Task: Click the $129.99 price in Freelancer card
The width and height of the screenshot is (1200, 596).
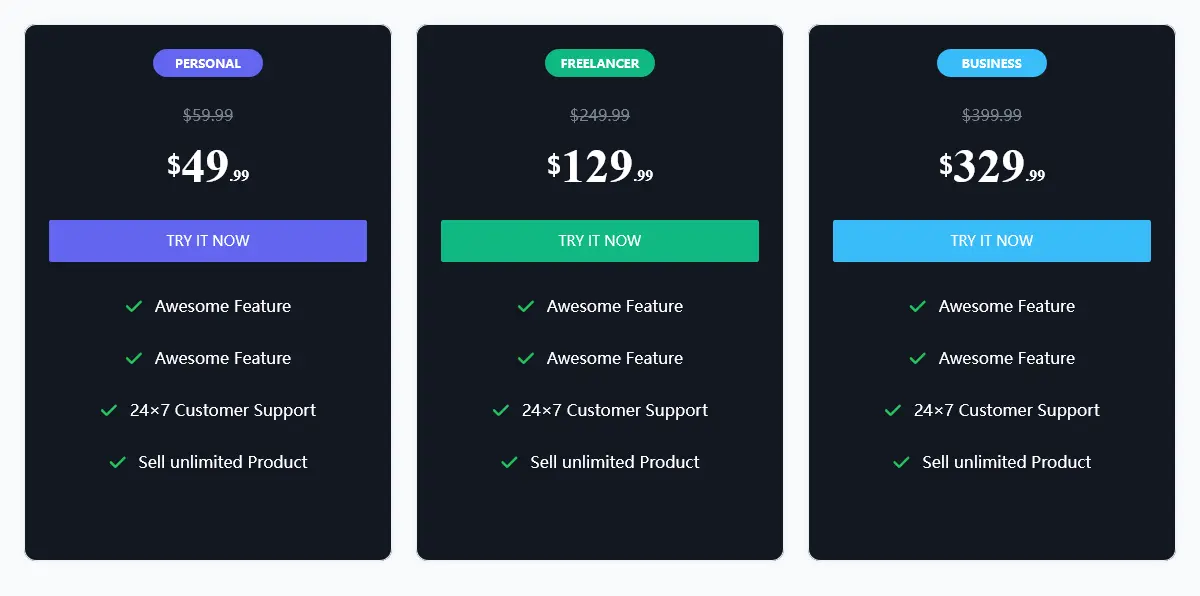Action: 600,166
